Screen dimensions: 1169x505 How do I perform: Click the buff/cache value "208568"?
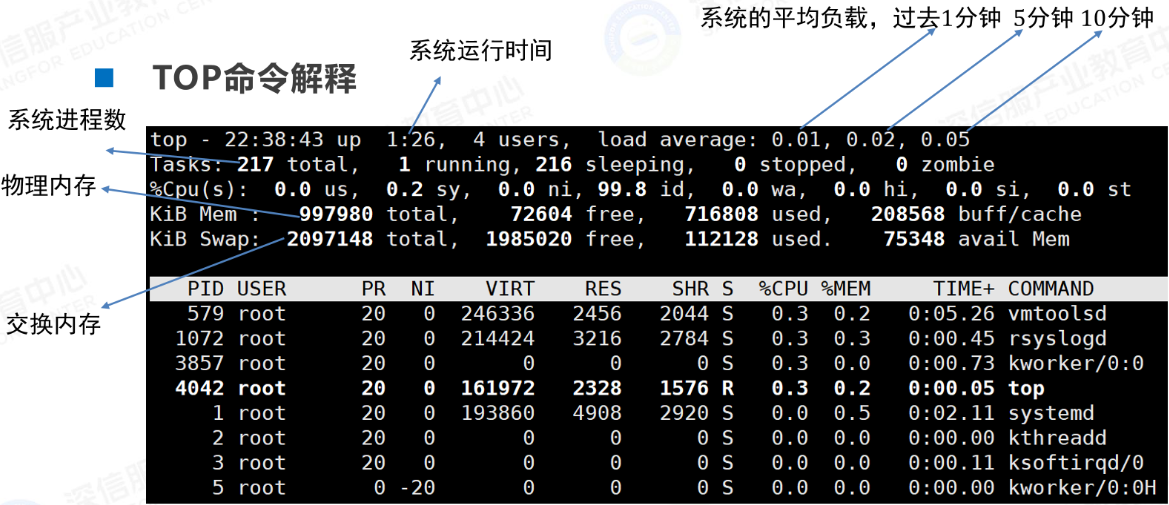tap(908, 215)
